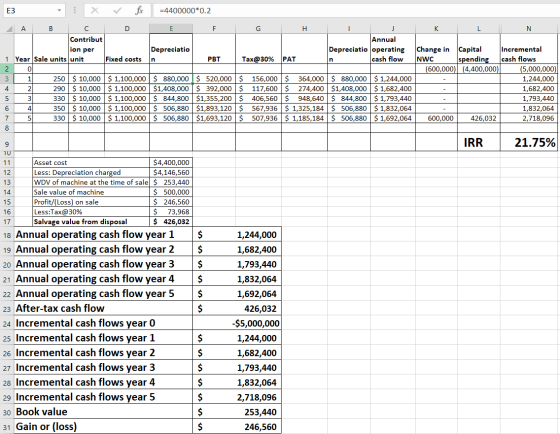
Task: Select row 17 header
Action: 7,221
